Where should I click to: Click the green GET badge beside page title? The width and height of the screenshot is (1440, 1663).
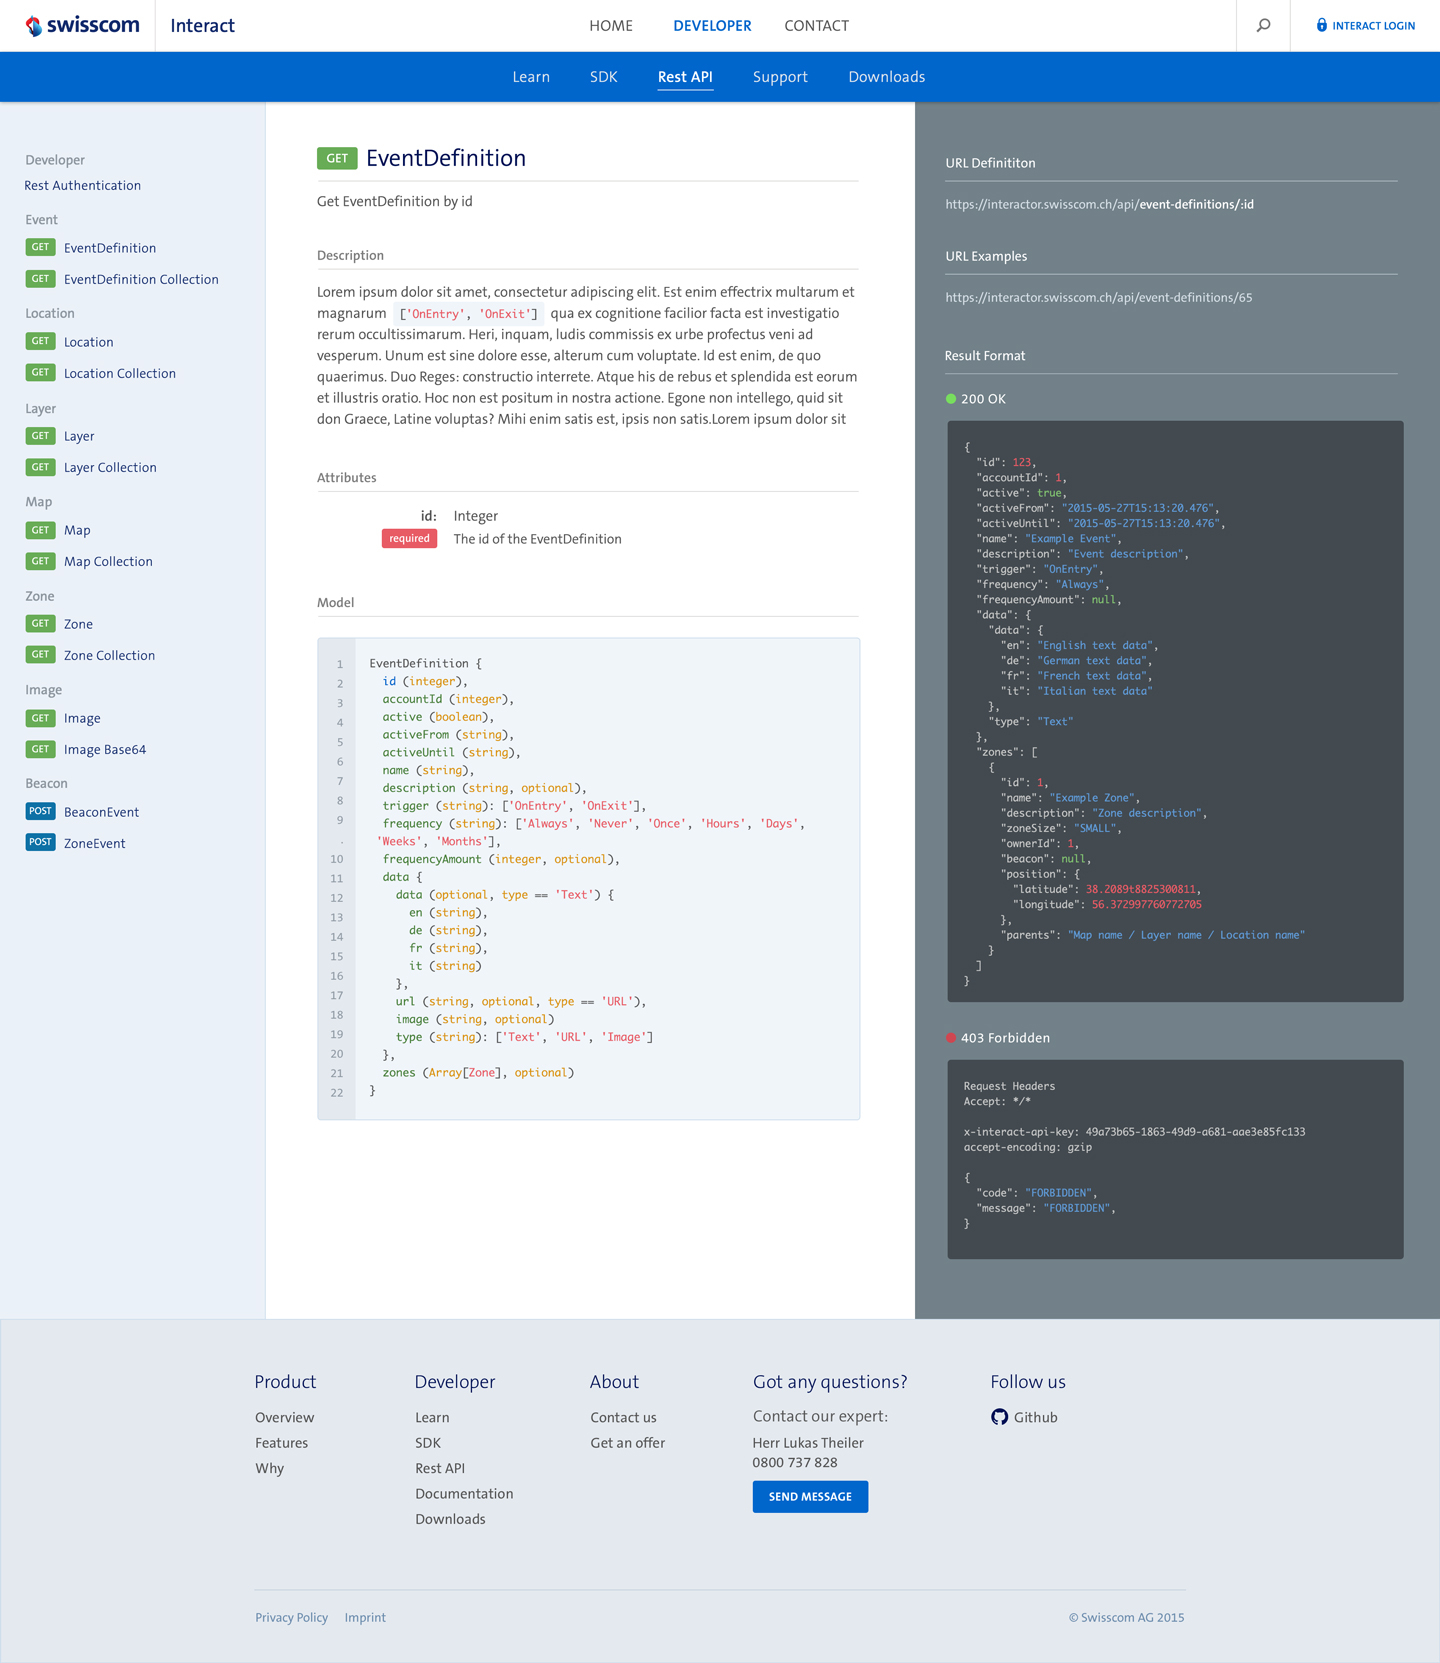[x=337, y=158]
